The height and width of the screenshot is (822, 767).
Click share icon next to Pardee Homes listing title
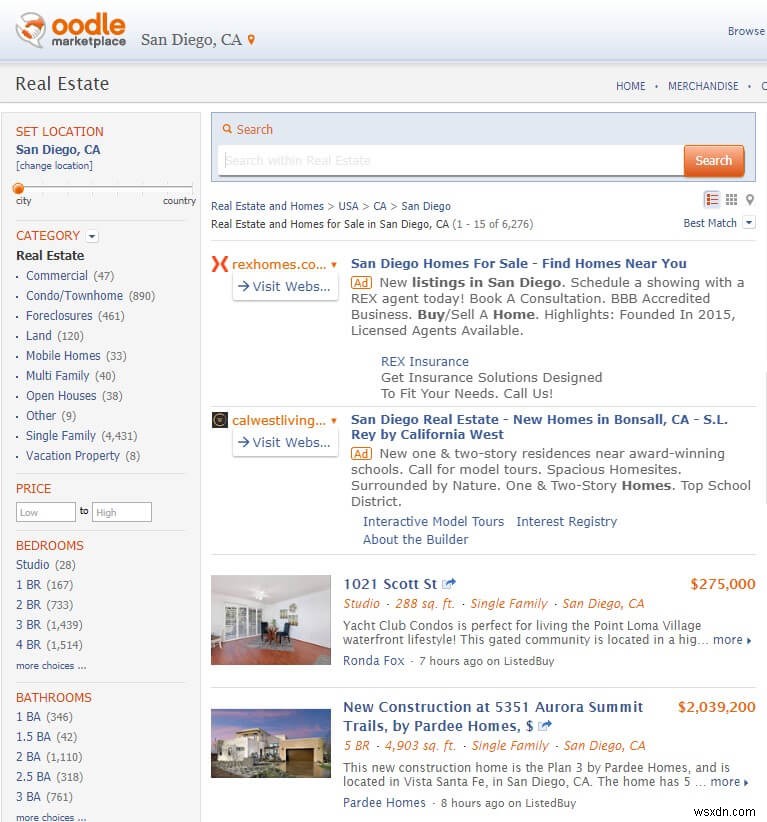pyautogui.click(x=545, y=726)
